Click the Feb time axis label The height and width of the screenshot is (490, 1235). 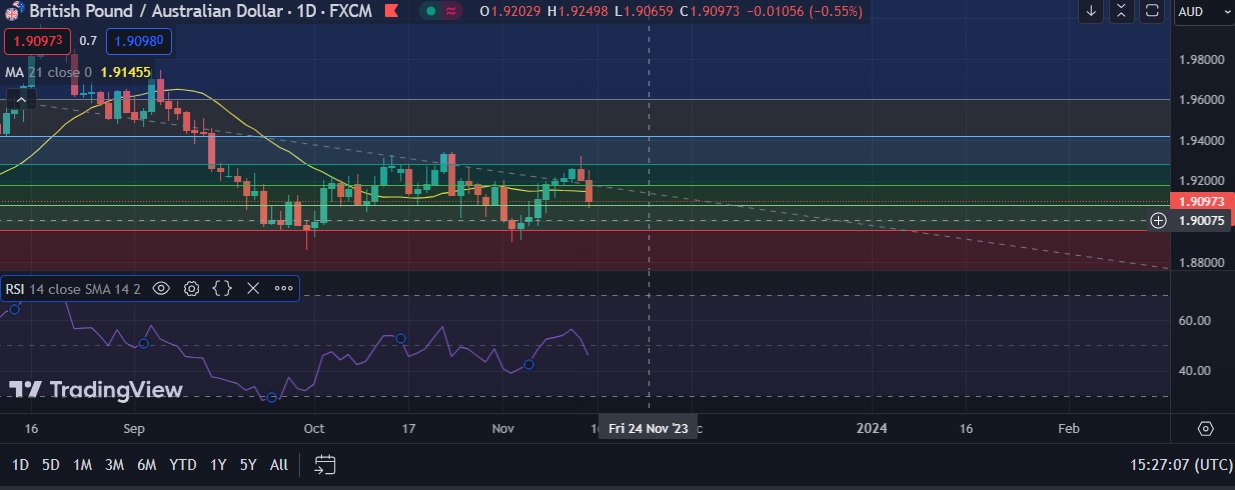coord(1069,428)
